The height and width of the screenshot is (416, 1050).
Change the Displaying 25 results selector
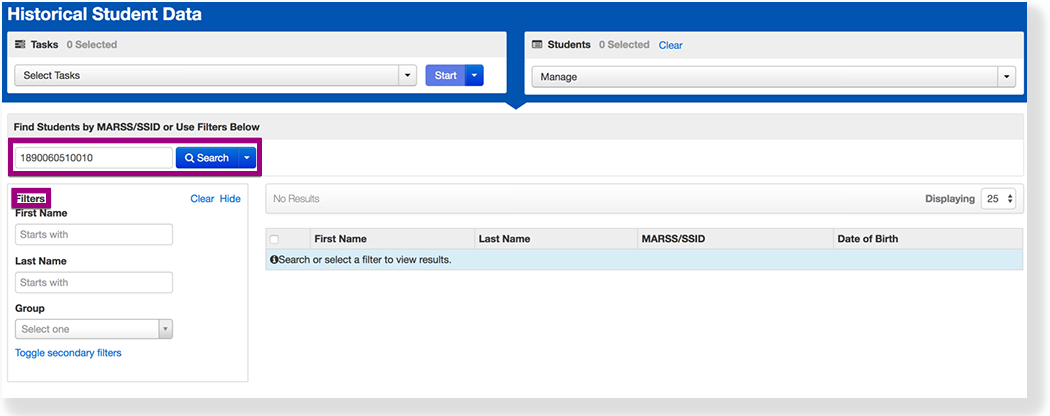tap(998, 199)
